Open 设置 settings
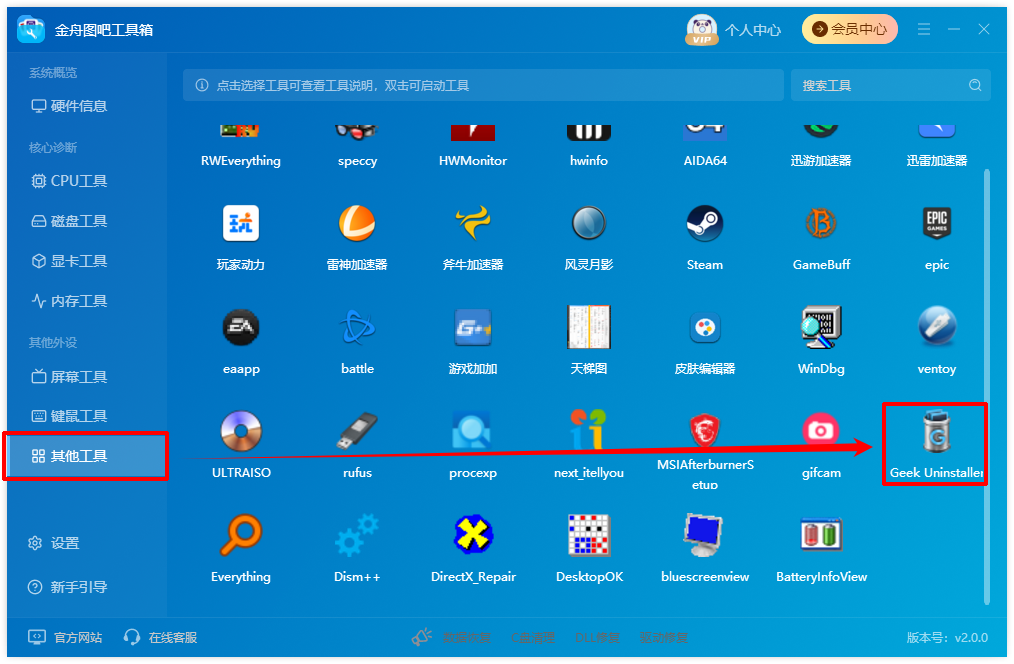 pos(54,543)
